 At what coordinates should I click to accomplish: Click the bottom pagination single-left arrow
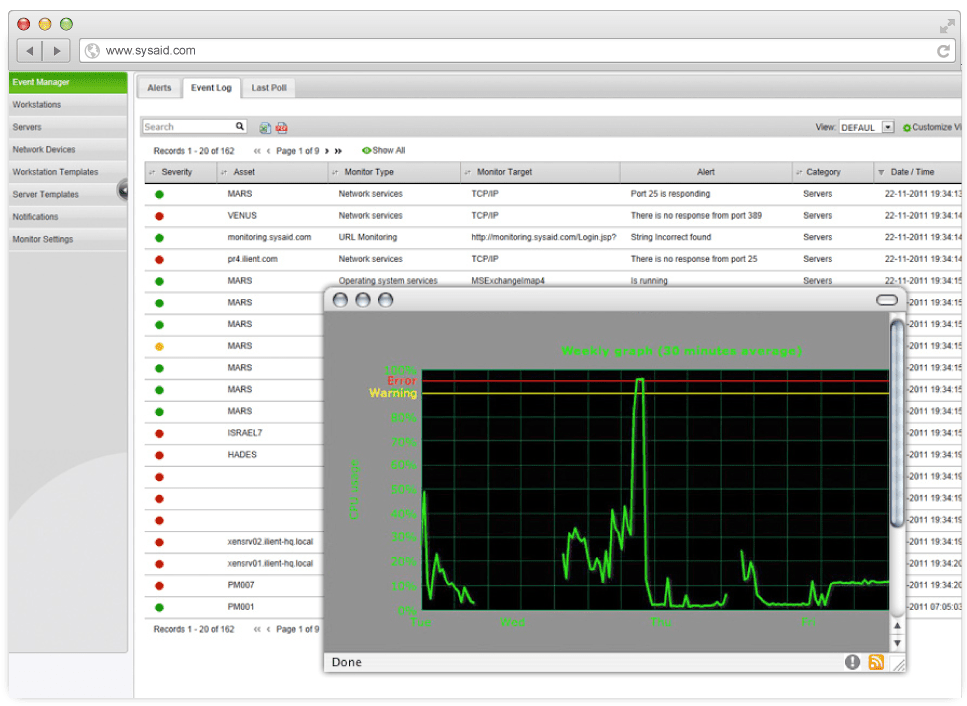click(x=268, y=630)
